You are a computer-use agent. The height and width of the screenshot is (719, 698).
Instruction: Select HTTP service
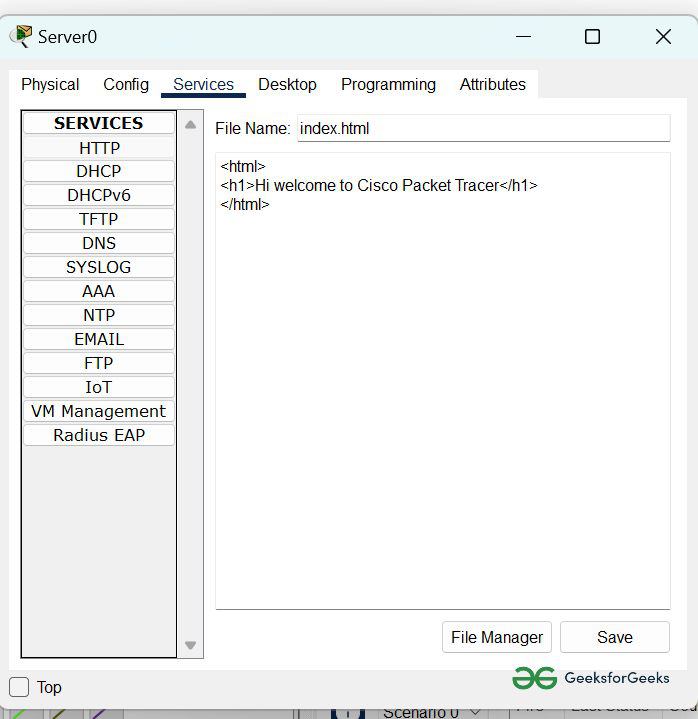[x=99, y=148]
